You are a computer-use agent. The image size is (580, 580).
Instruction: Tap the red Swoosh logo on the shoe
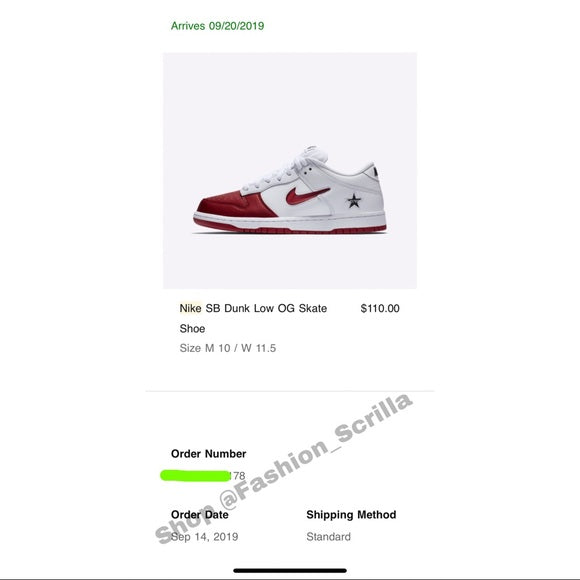(307, 195)
